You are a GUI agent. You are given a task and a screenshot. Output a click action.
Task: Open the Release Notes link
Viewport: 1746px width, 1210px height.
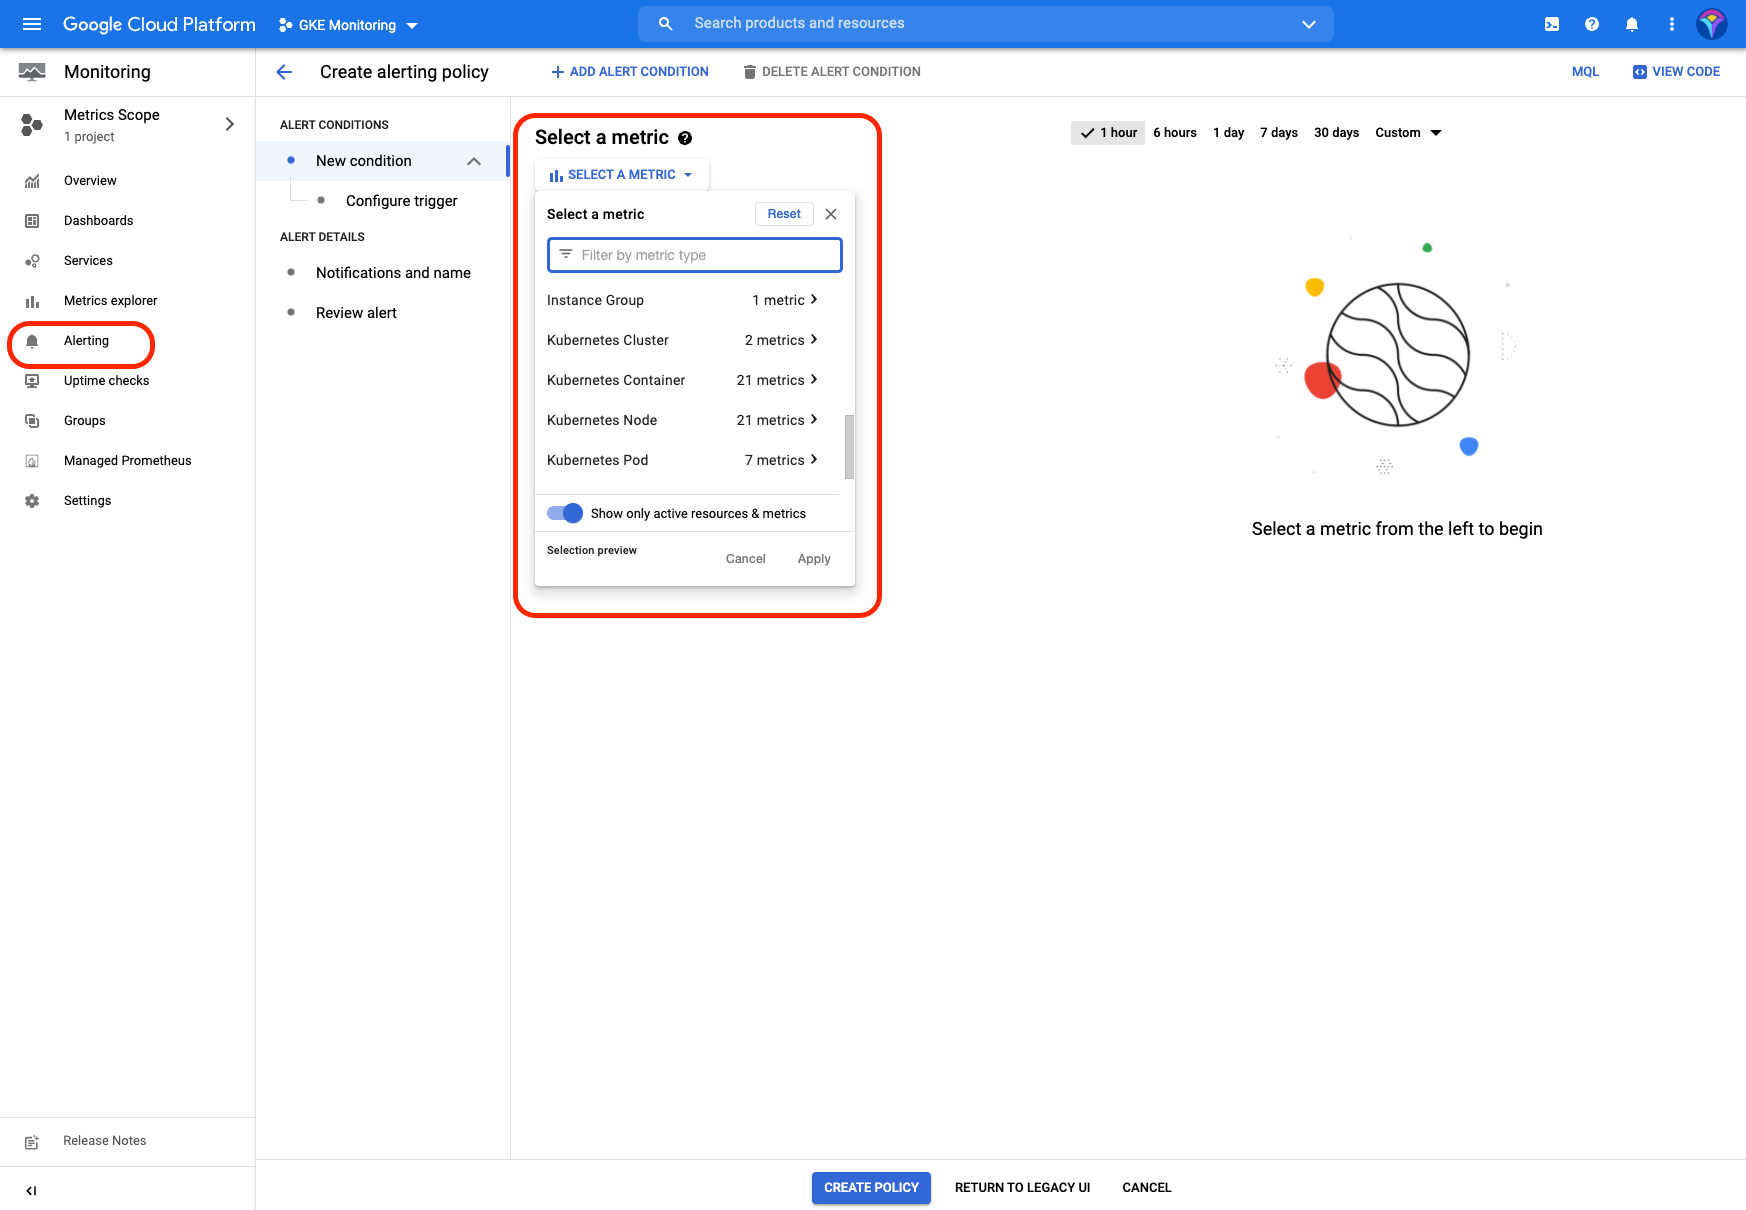pos(105,1141)
